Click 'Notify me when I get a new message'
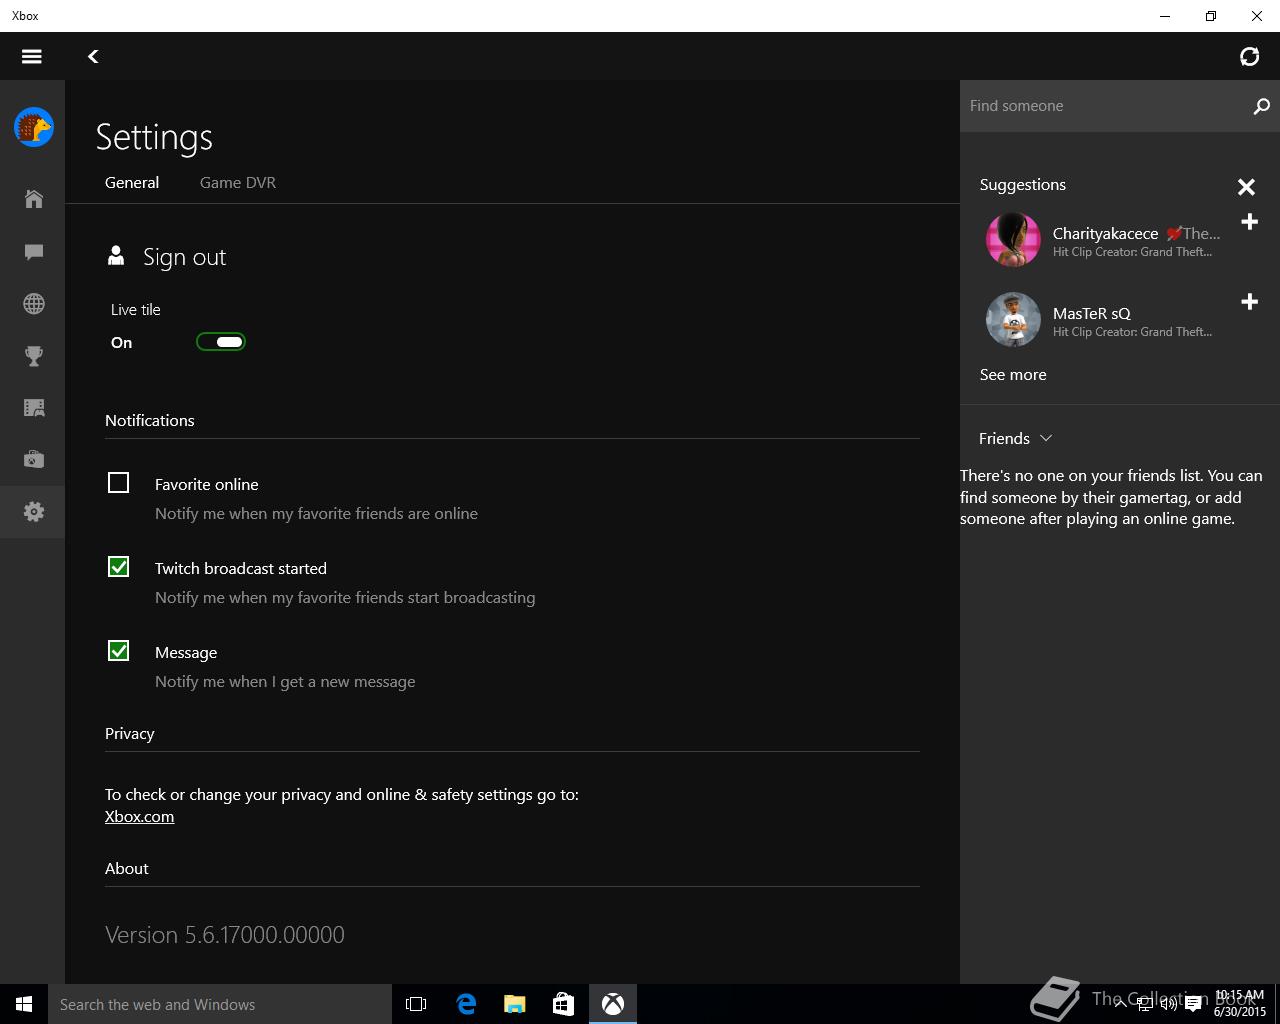Viewport: 1280px width, 1024px height. tap(285, 681)
